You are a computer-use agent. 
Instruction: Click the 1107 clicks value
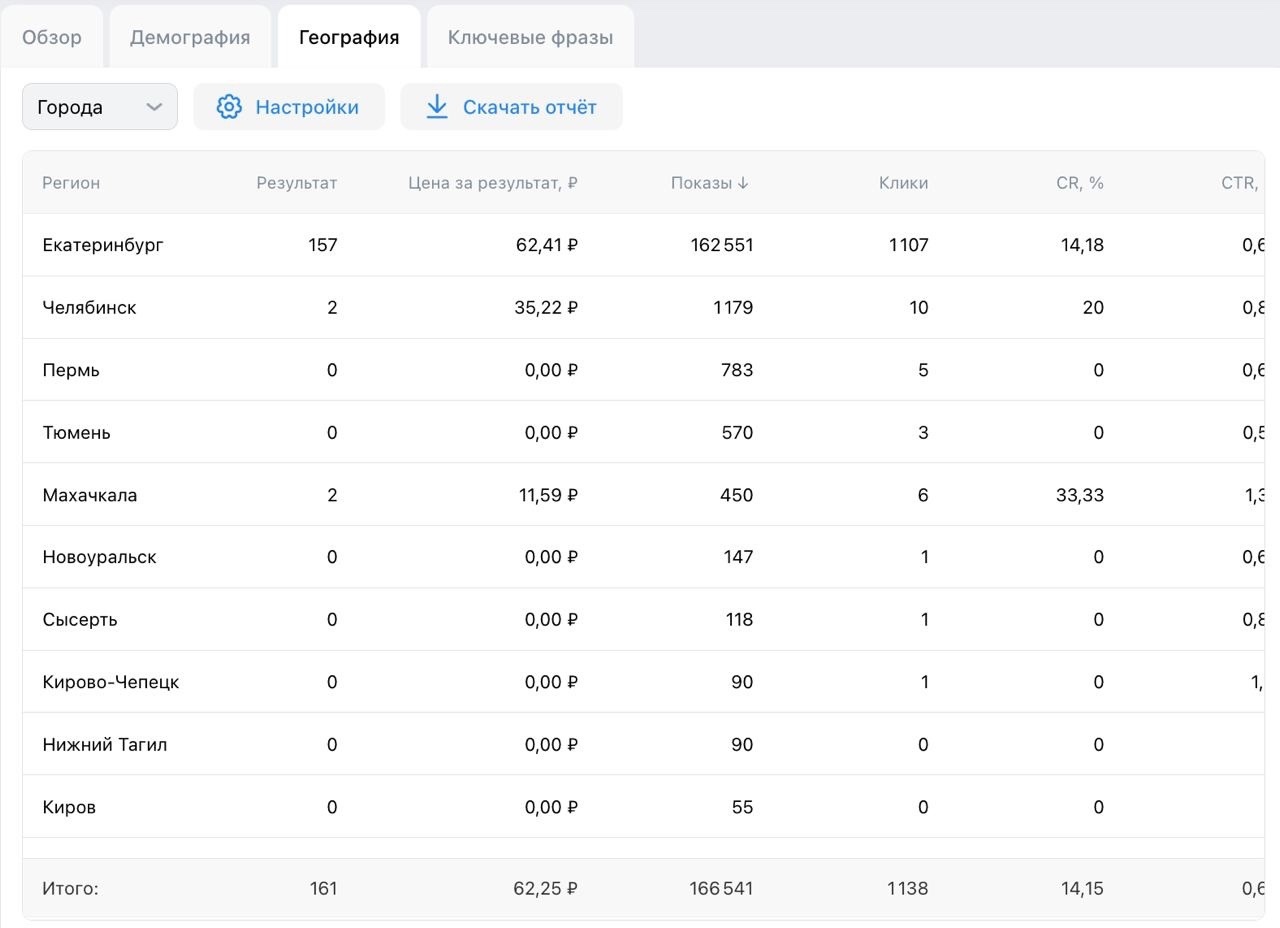pos(908,245)
